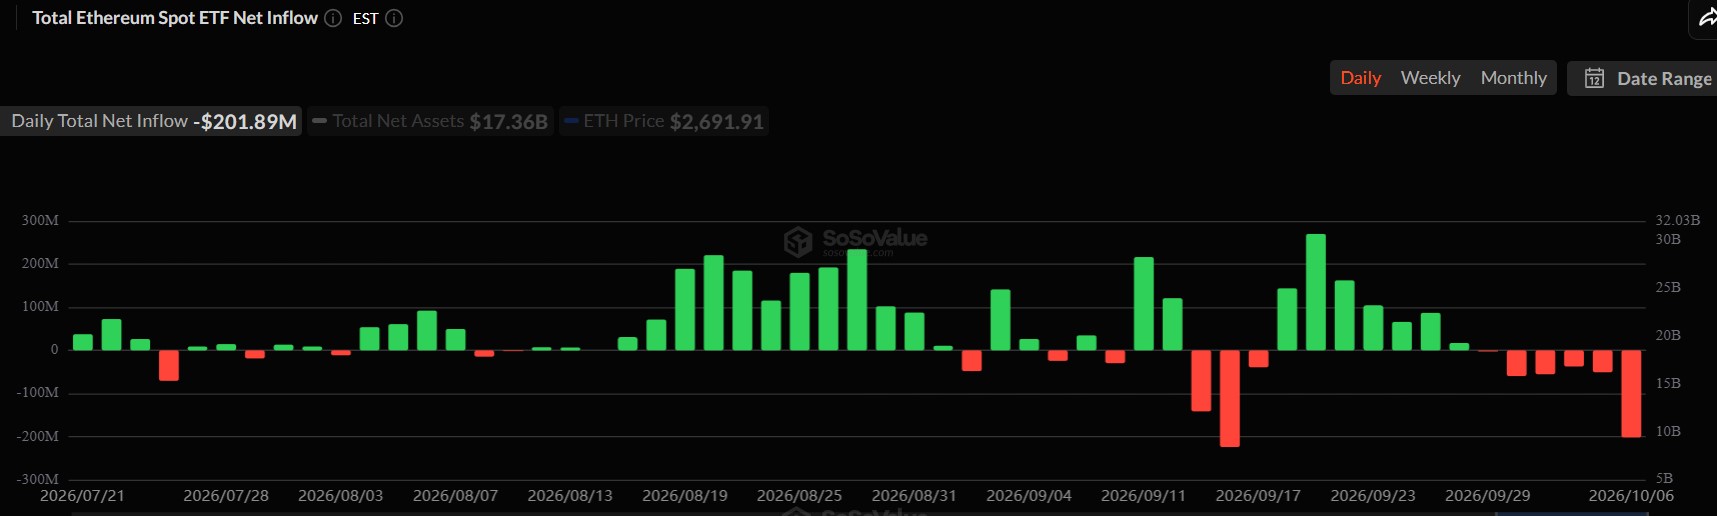Switch to Daily view
The width and height of the screenshot is (1717, 516).
pos(1360,78)
